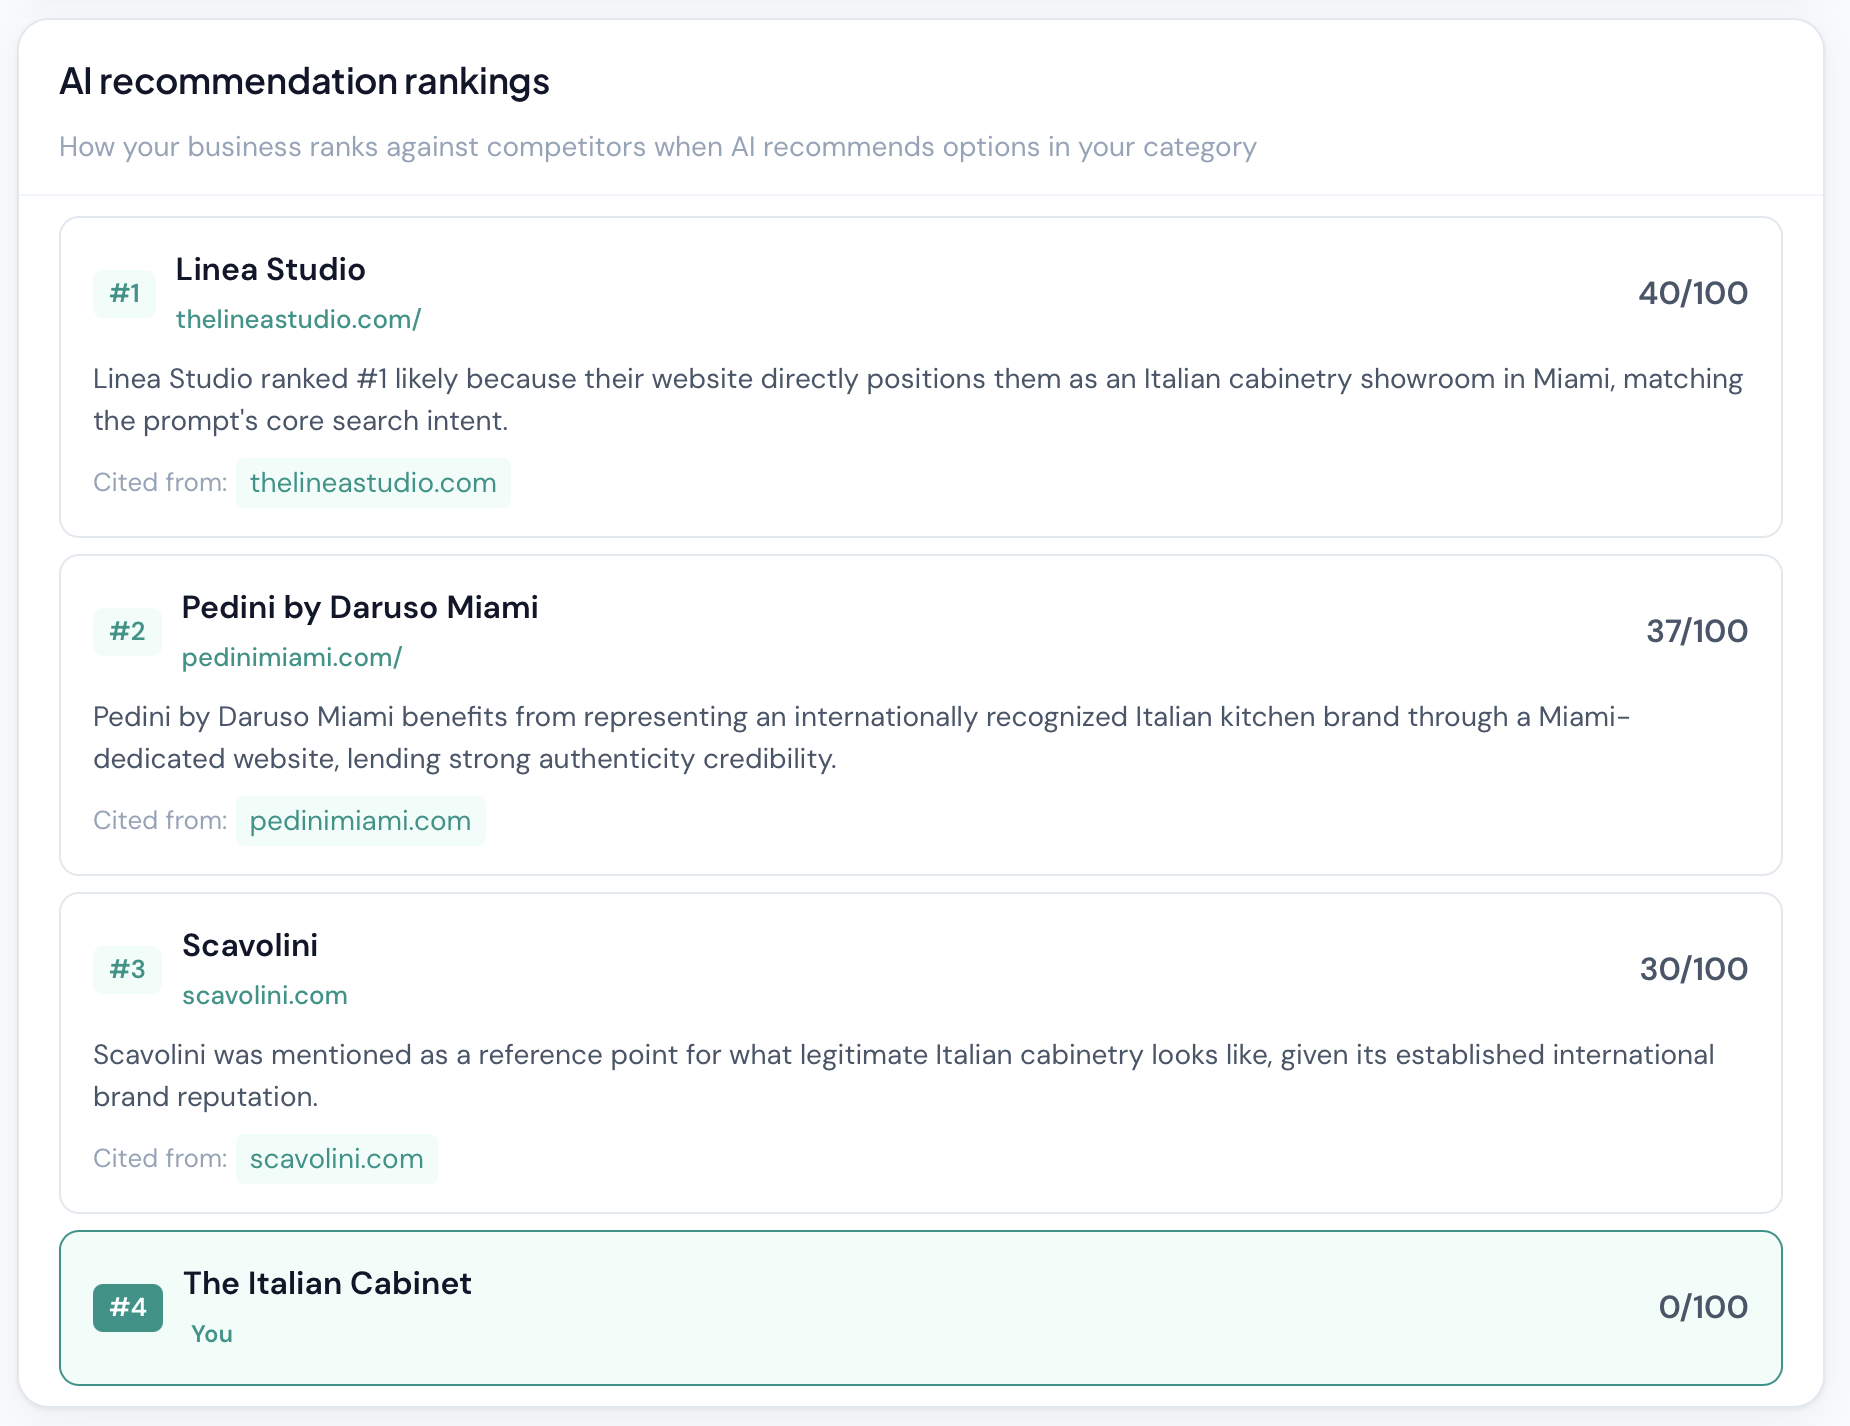
Task: Click the 40/100 score for Linea Studio
Action: 1692,292
